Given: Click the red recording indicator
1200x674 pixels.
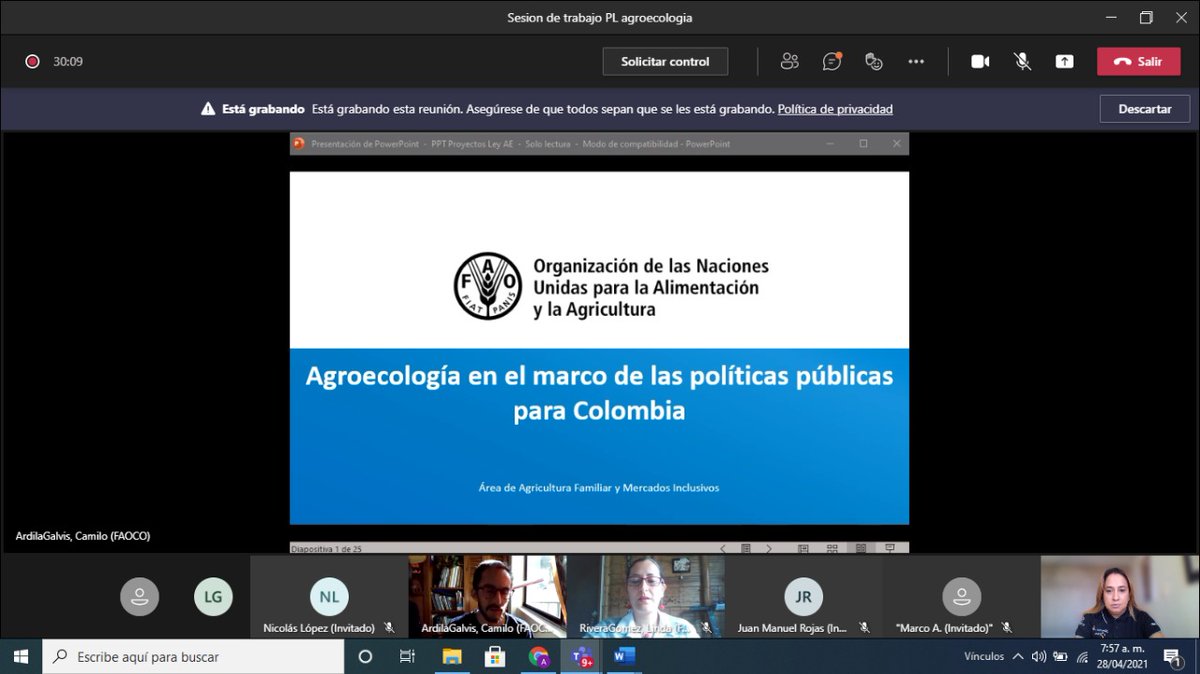Looking at the screenshot, I should [32, 61].
